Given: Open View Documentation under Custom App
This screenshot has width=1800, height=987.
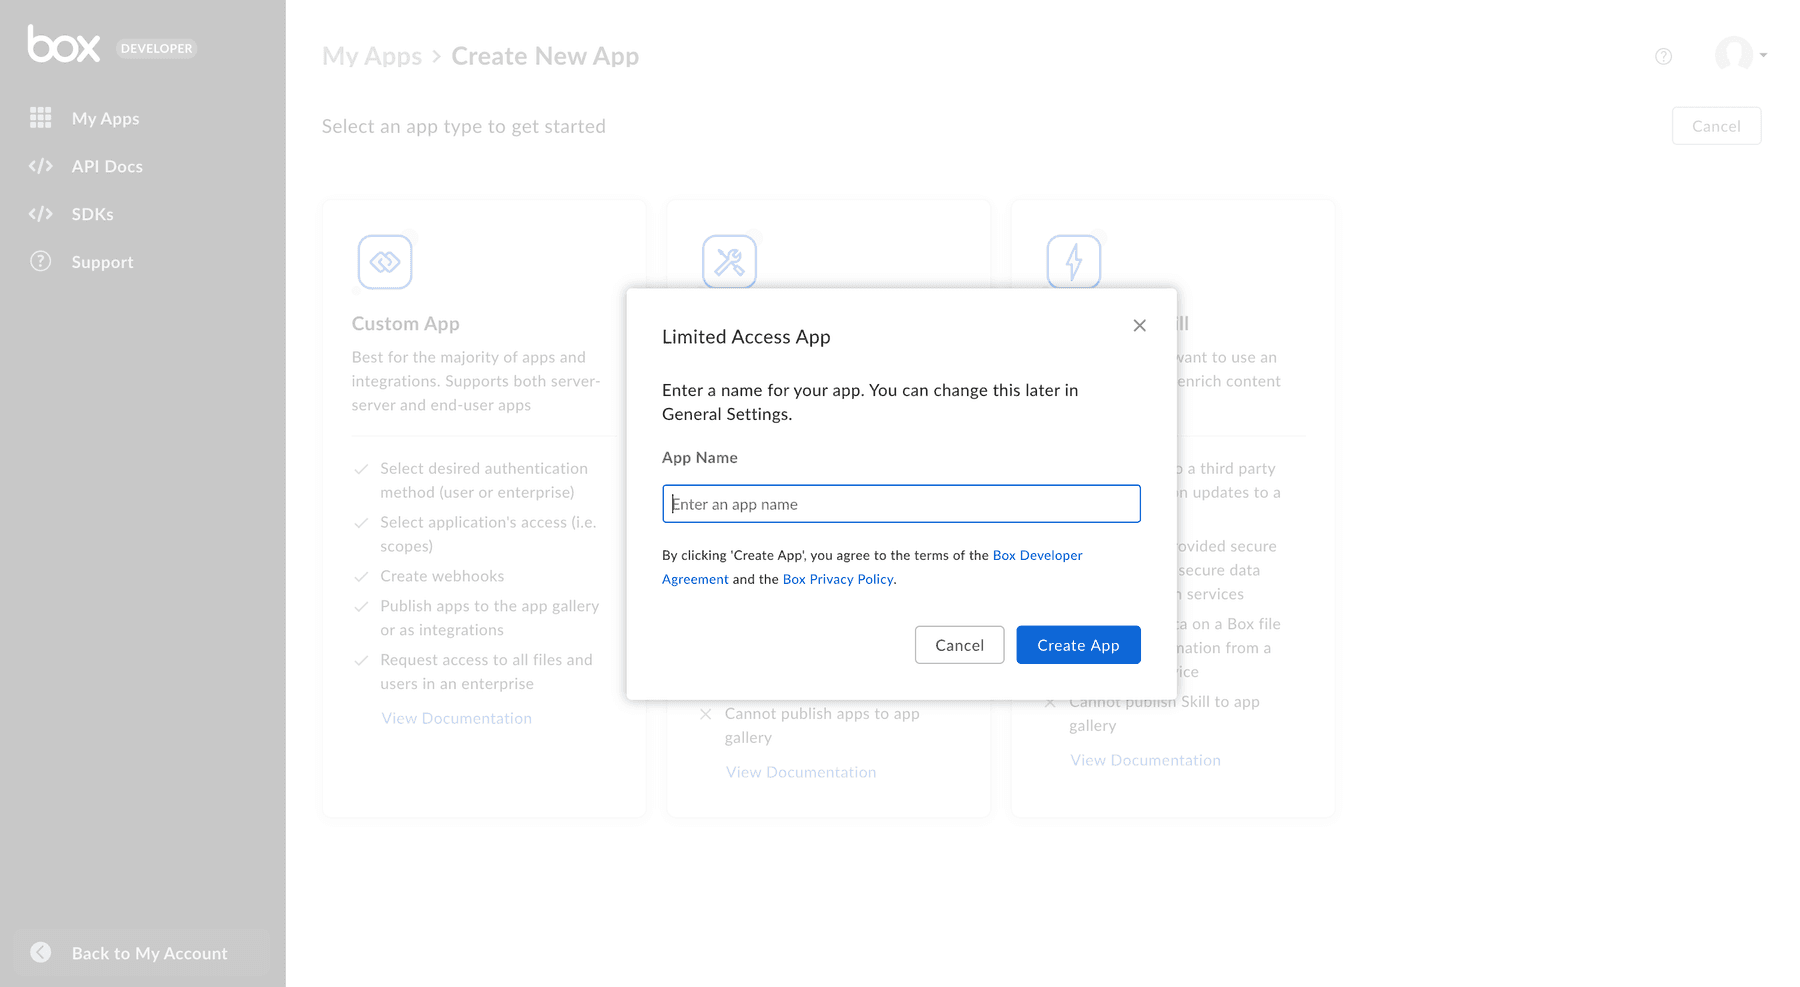Looking at the screenshot, I should coord(456,718).
